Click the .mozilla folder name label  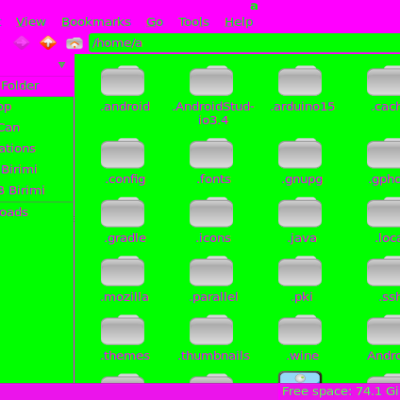click(x=124, y=297)
